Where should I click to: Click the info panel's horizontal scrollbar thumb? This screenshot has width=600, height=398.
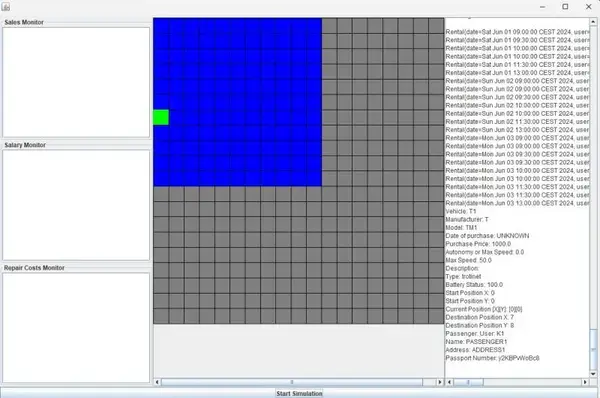468,382
